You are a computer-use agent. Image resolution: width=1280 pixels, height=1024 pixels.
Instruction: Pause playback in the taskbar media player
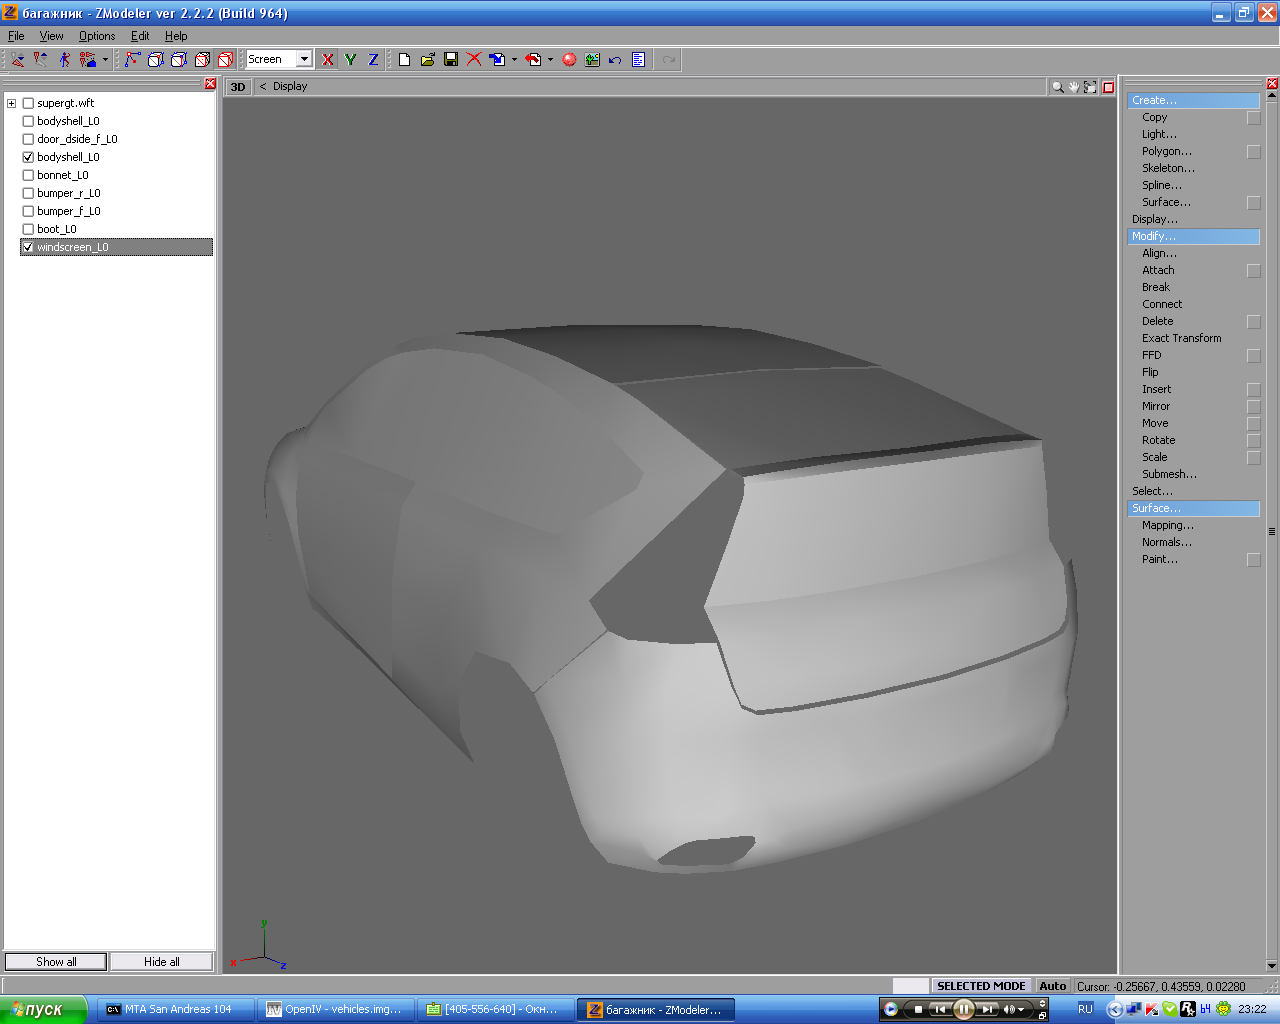(963, 1009)
